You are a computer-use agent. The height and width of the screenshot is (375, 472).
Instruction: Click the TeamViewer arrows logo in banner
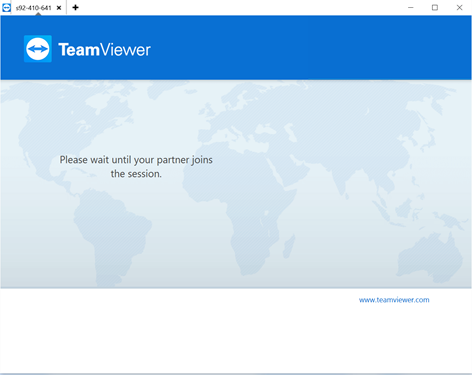38,49
